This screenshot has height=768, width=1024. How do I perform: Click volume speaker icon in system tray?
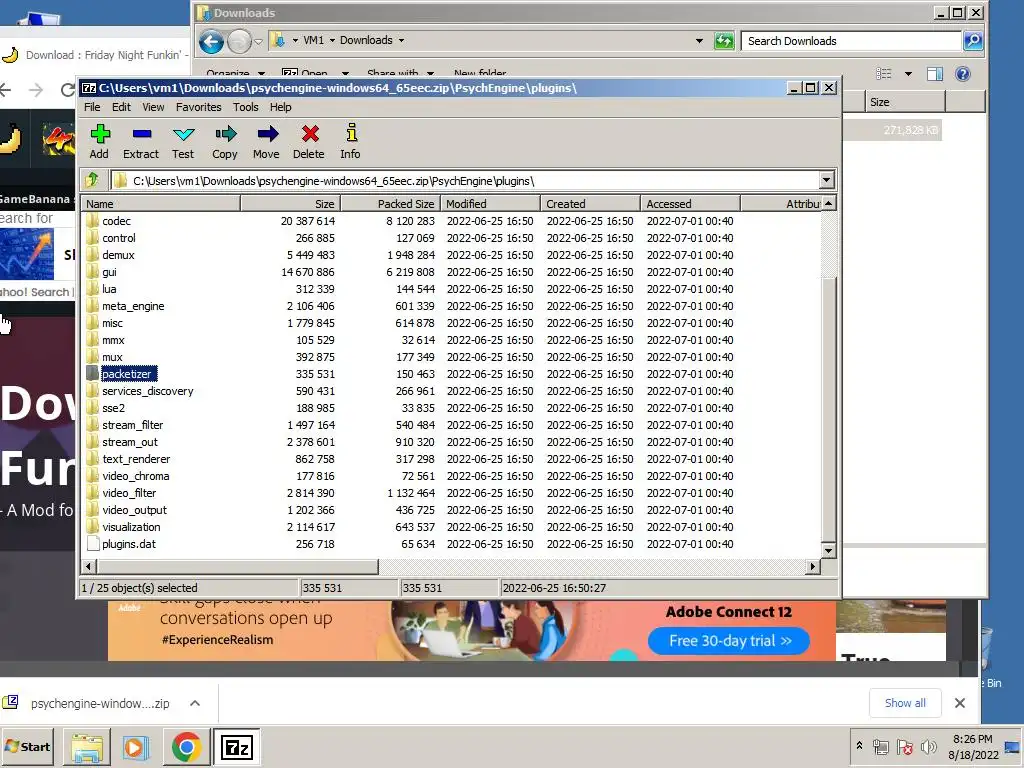point(928,746)
